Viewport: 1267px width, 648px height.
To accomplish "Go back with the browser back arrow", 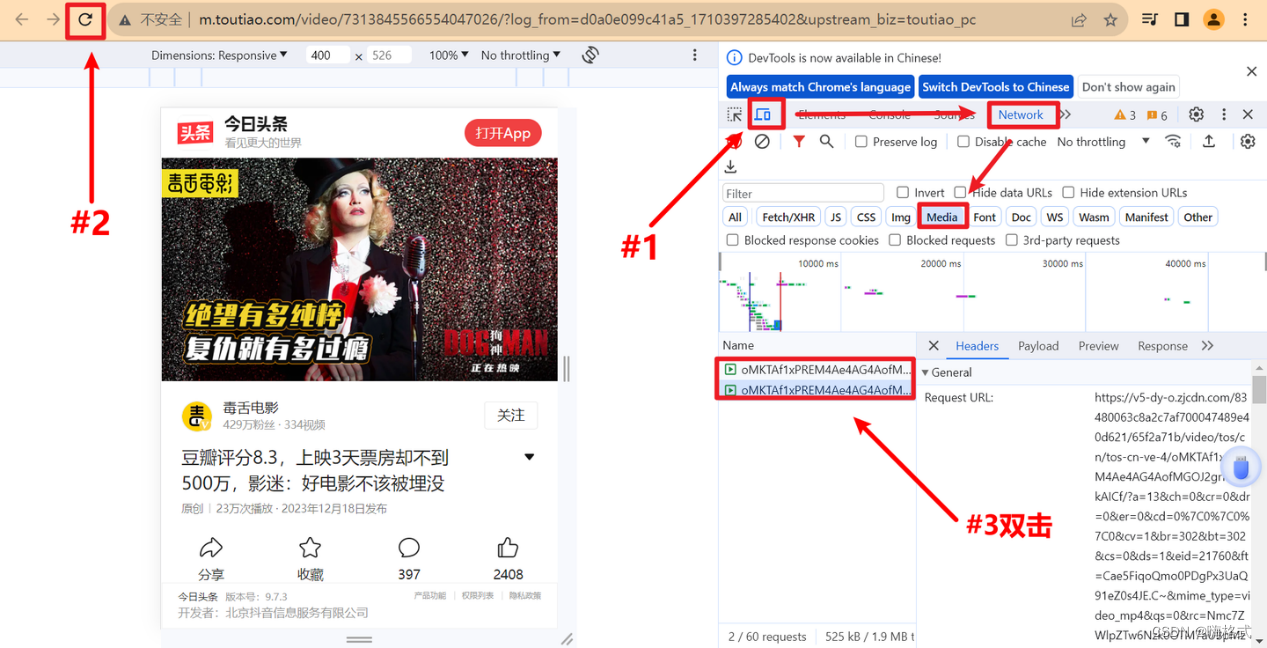I will [x=21, y=19].
